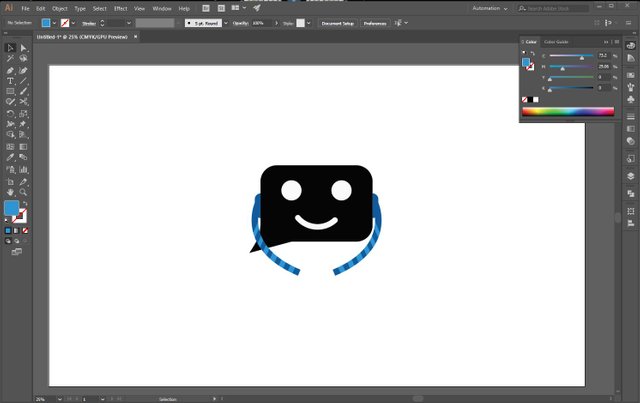Select the Direct Selection tool

(23, 48)
